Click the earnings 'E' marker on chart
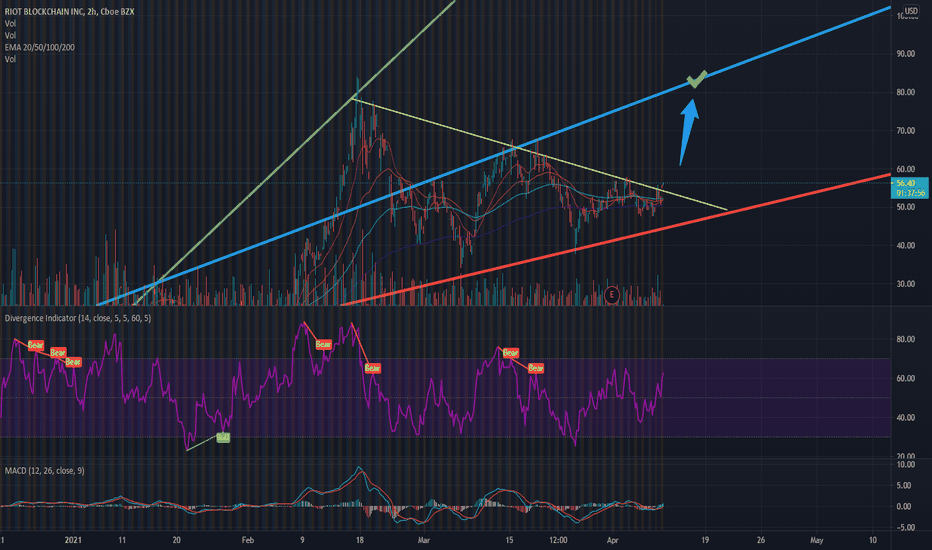The image size is (932, 550). click(x=612, y=294)
